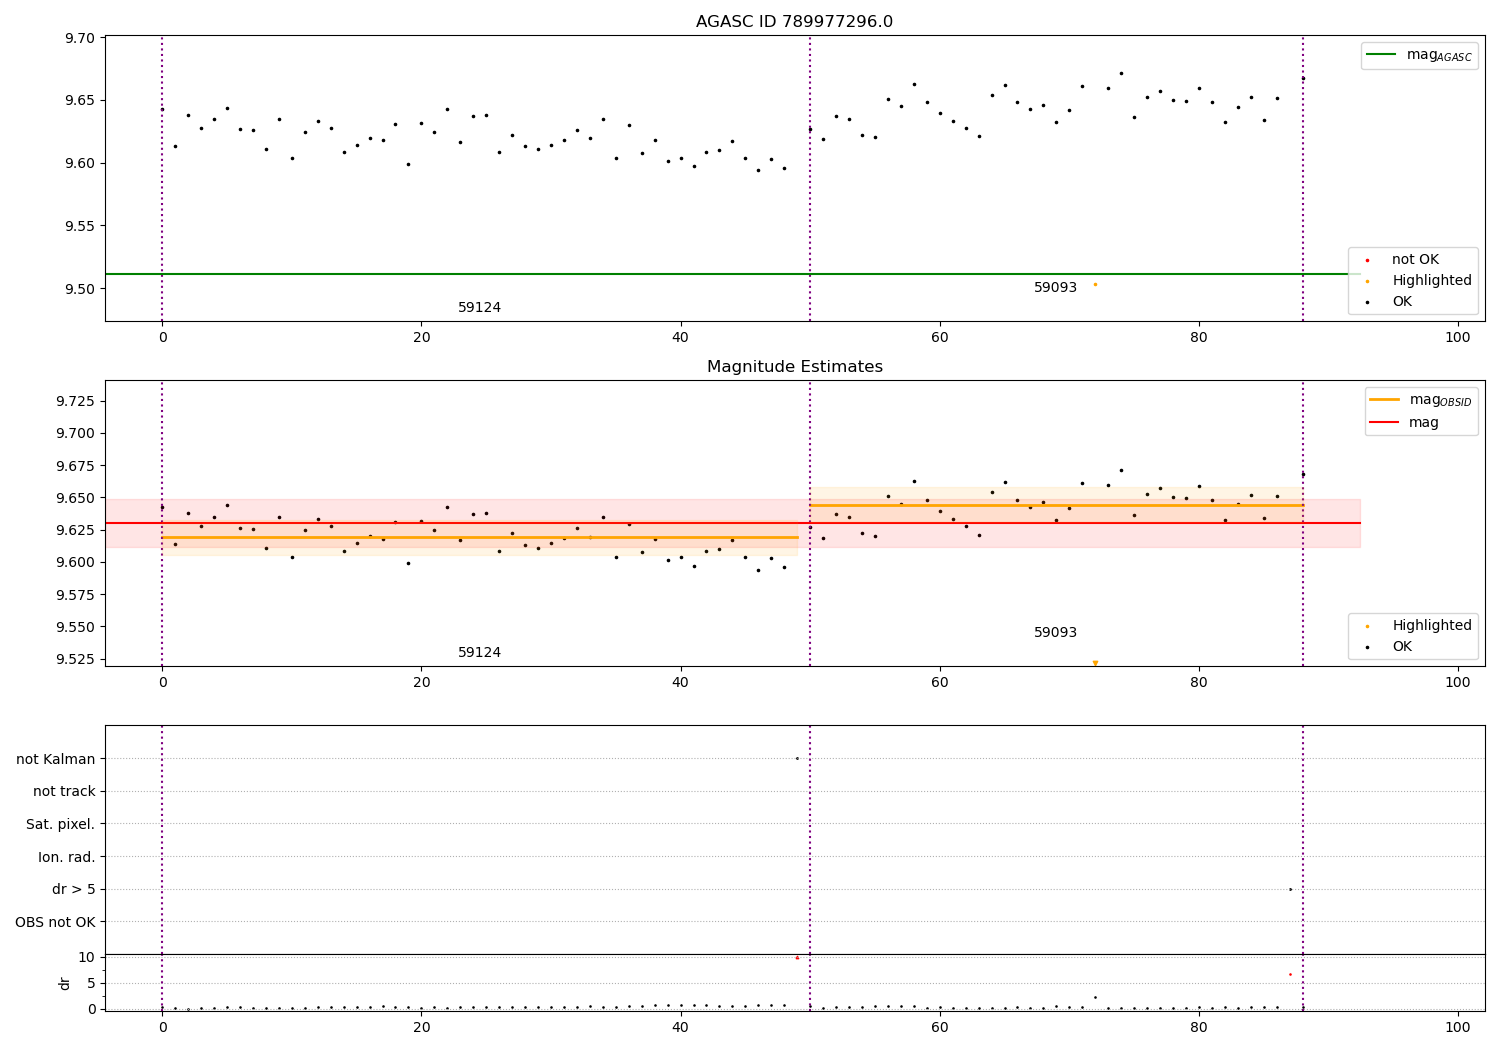Click the red dr point near value 10
Screen dimensions: 1500x1050
coord(797,958)
